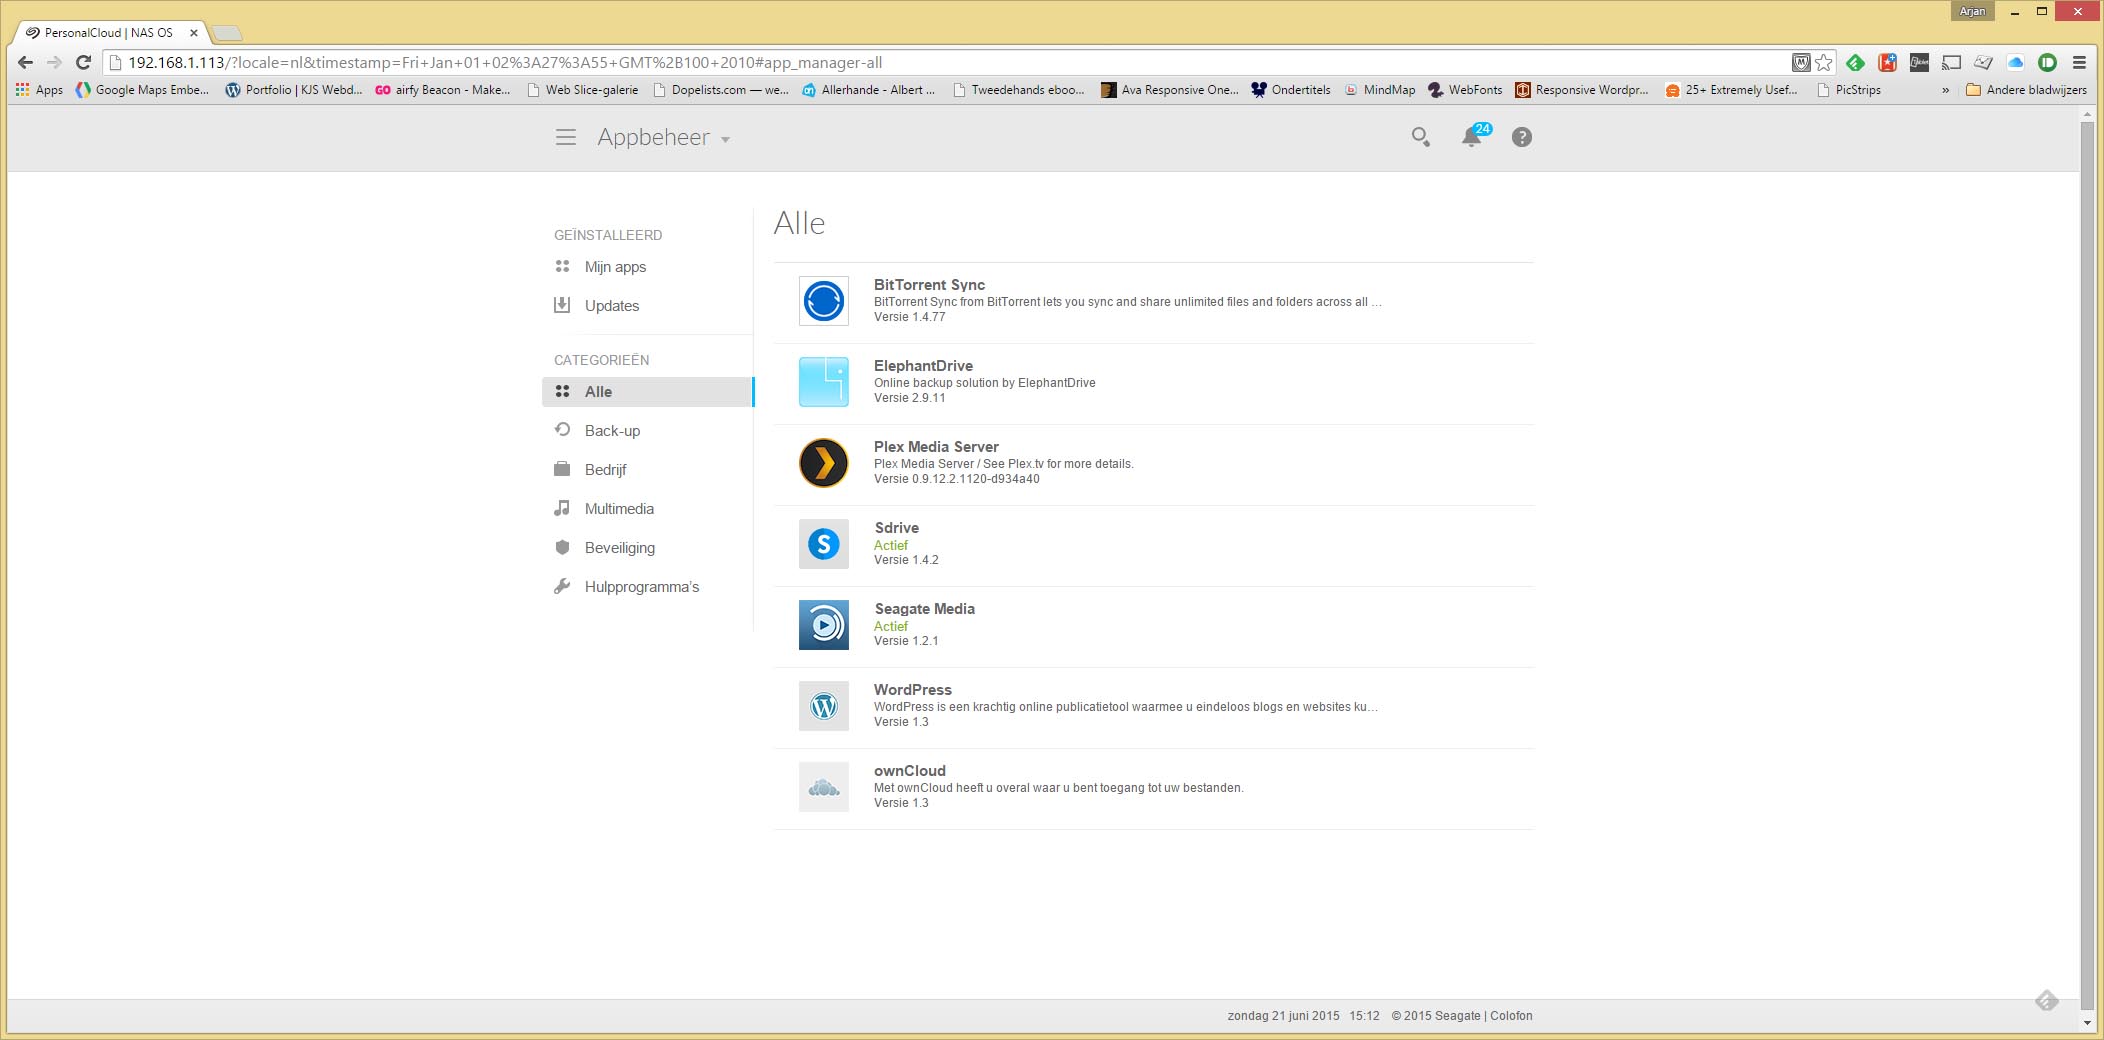The width and height of the screenshot is (2104, 1040).
Task: Click the ownCloud app icon
Action: (824, 787)
